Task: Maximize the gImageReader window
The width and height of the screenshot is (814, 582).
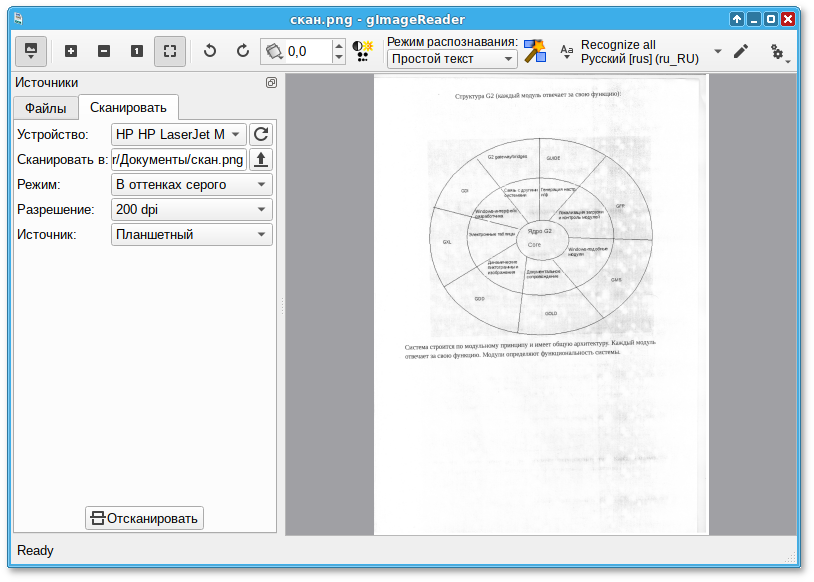Action: coord(771,19)
